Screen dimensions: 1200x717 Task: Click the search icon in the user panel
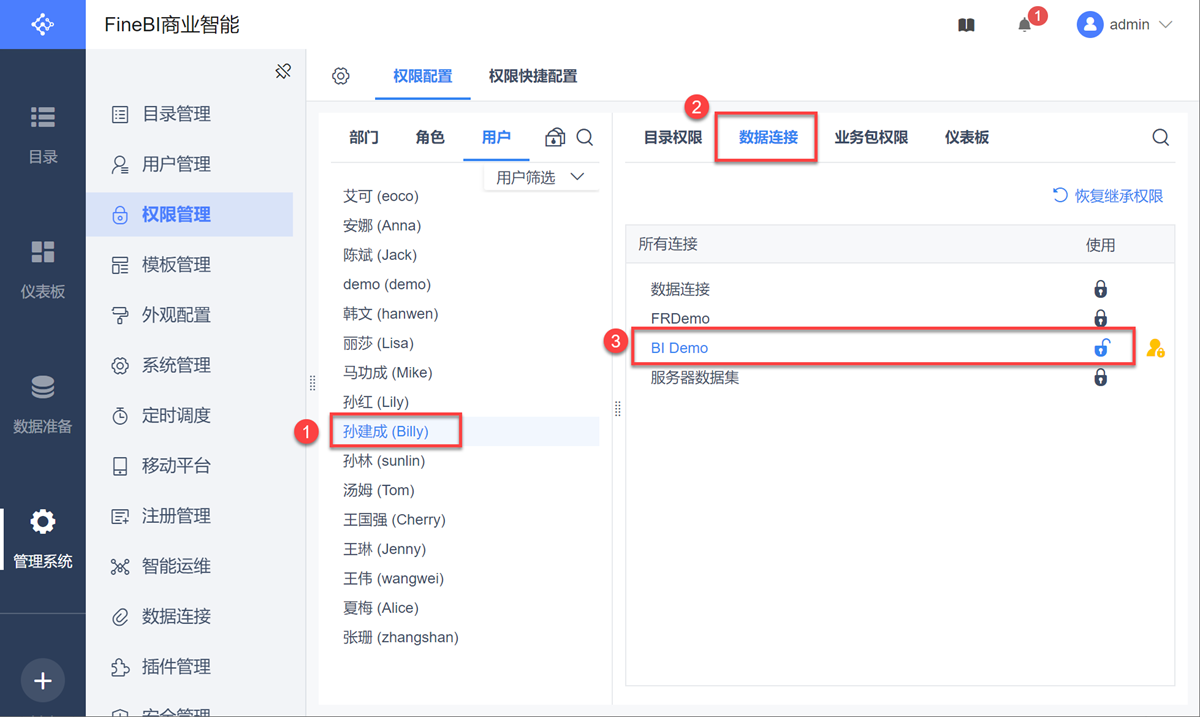(585, 138)
